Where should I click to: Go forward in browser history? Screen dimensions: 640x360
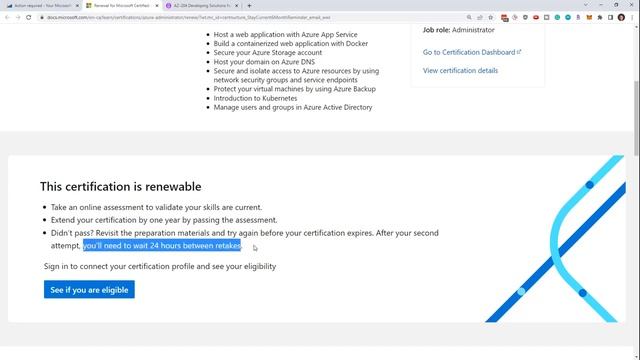pyautogui.click(x=18, y=18)
